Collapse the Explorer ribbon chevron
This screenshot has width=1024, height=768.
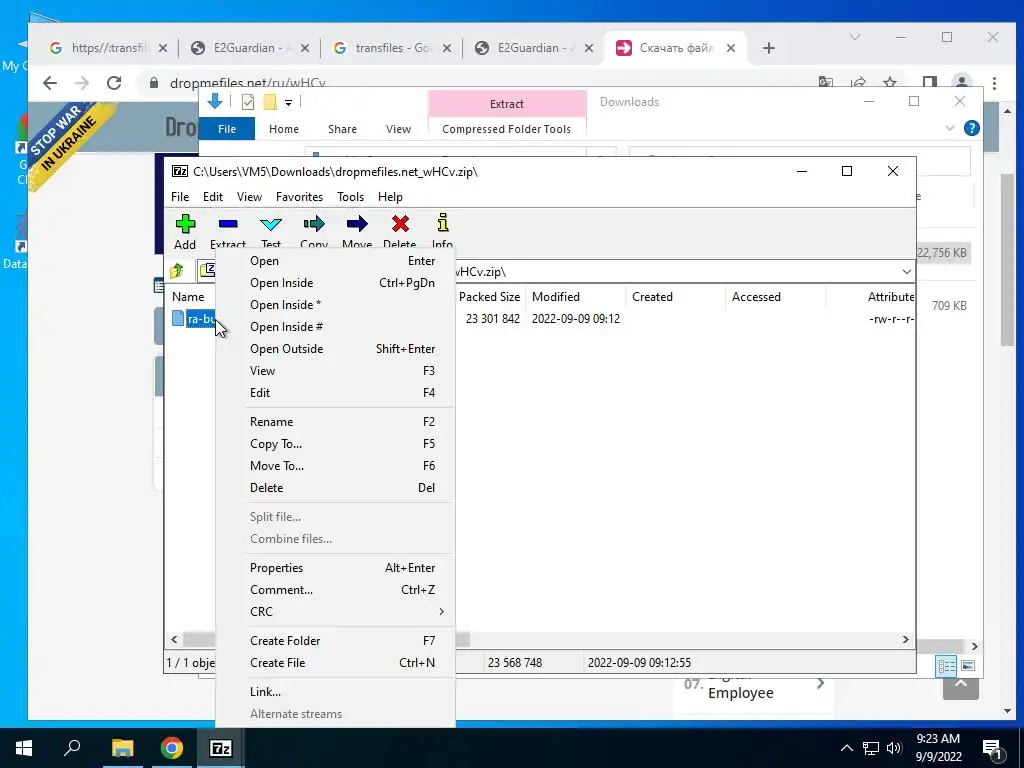pos(950,128)
